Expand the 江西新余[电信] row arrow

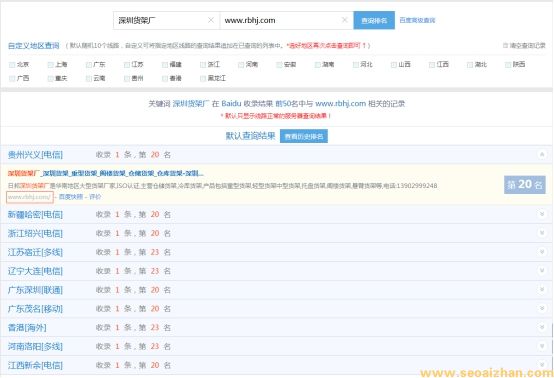coord(542,365)
